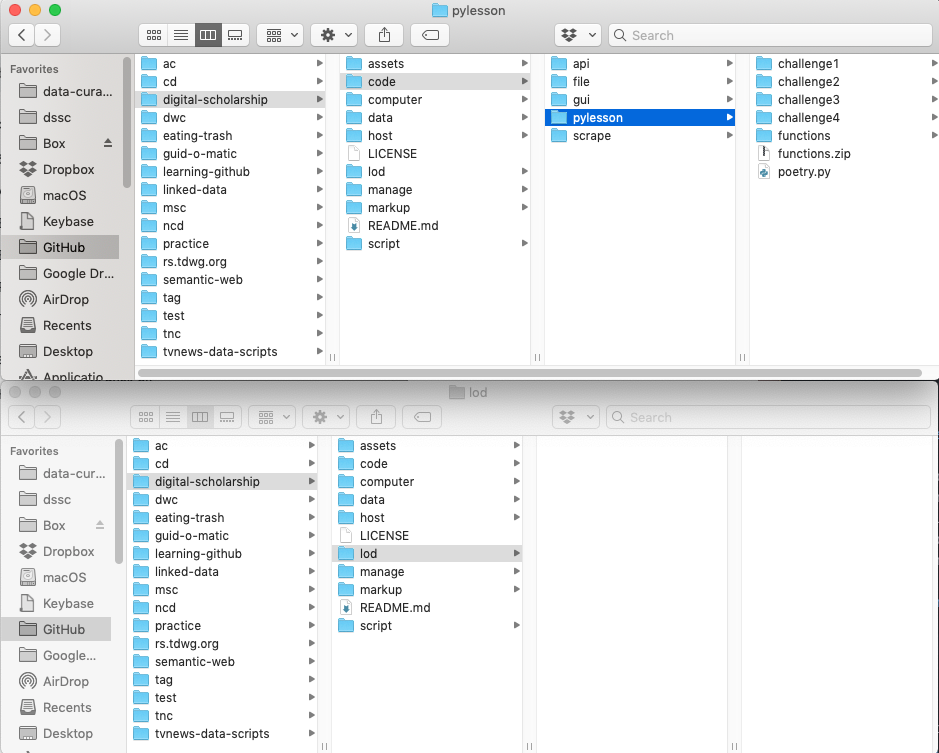
Task: Expand challenge1 folder arrow
Action: click(934, 63)
